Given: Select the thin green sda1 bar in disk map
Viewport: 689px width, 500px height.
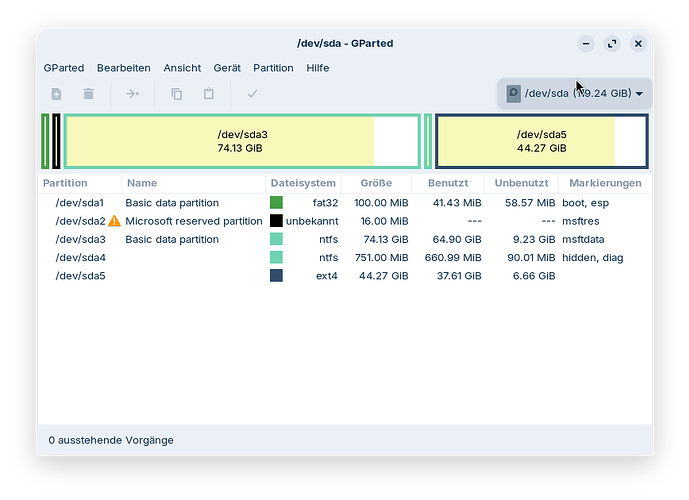Looking at the screenshot, I should (45, 141).
